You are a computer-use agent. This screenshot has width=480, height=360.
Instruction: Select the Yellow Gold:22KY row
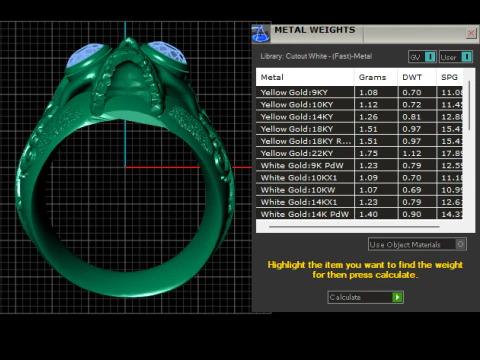click(x=359, y=153)
